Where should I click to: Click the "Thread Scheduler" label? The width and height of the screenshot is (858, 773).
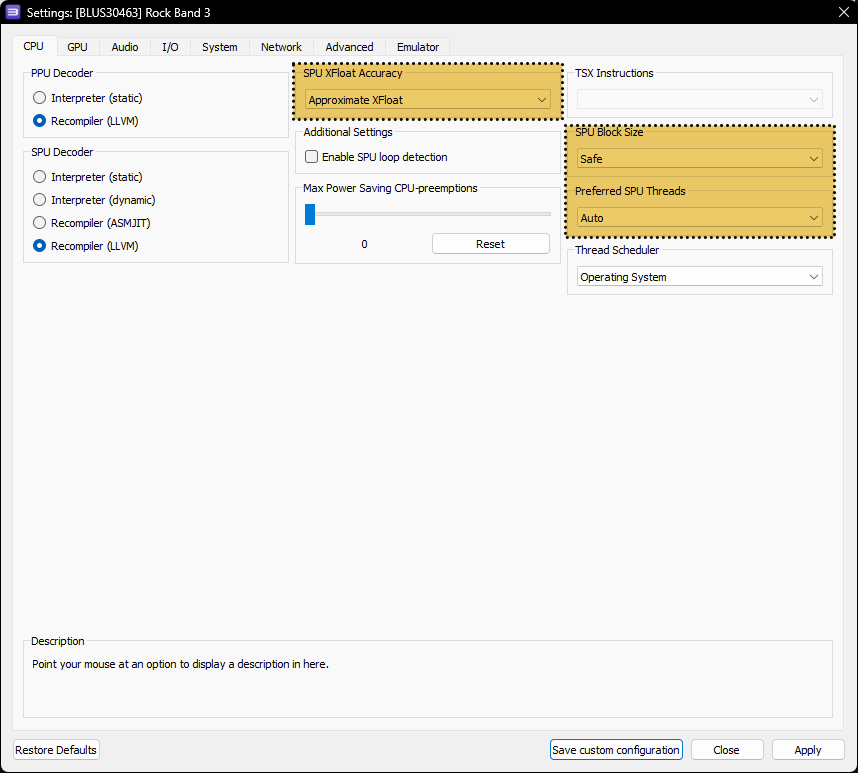[617, 250]
